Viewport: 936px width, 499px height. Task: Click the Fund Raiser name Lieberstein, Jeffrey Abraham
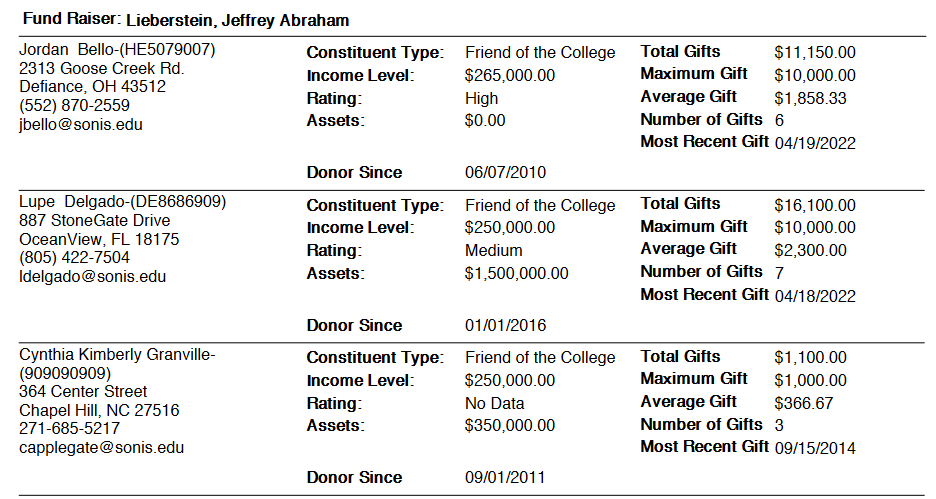tap(237, 20)
